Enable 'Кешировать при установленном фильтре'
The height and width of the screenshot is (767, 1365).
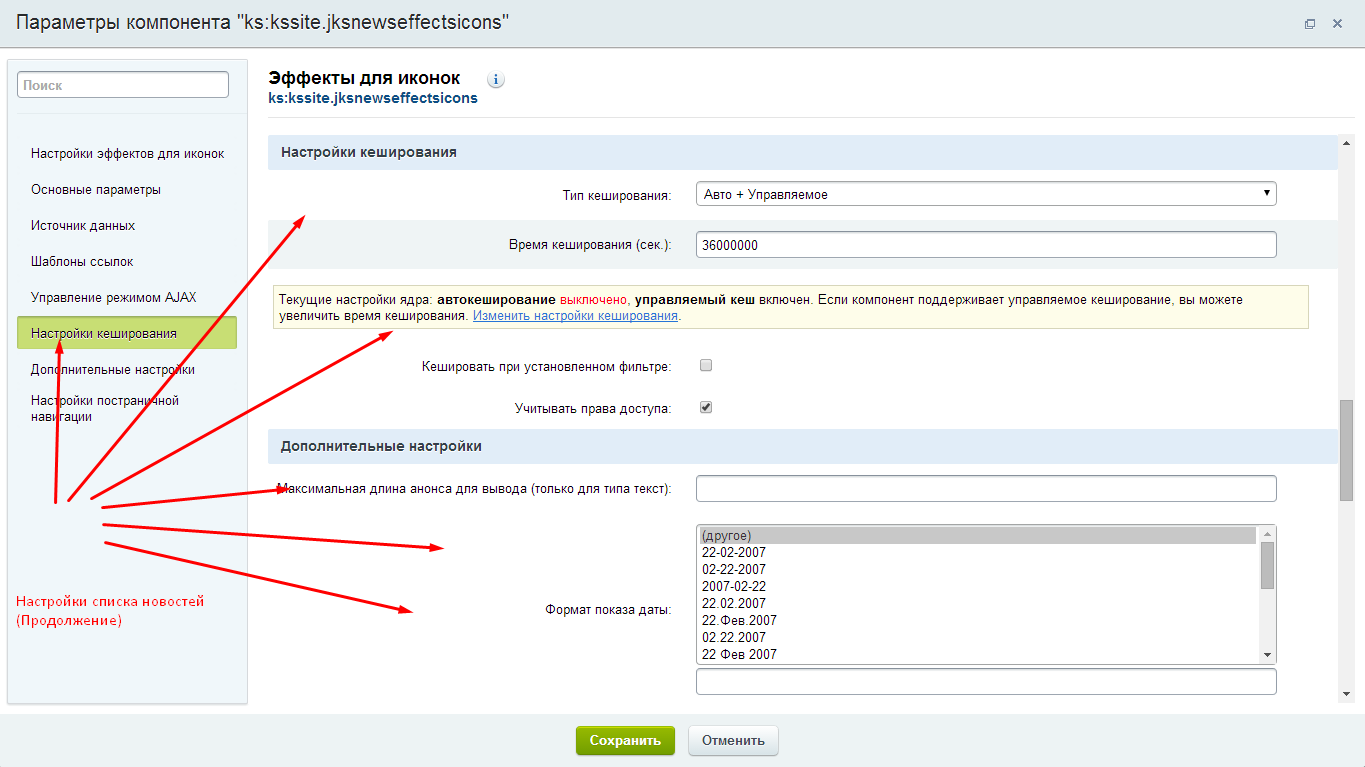[x=706, y=365]
